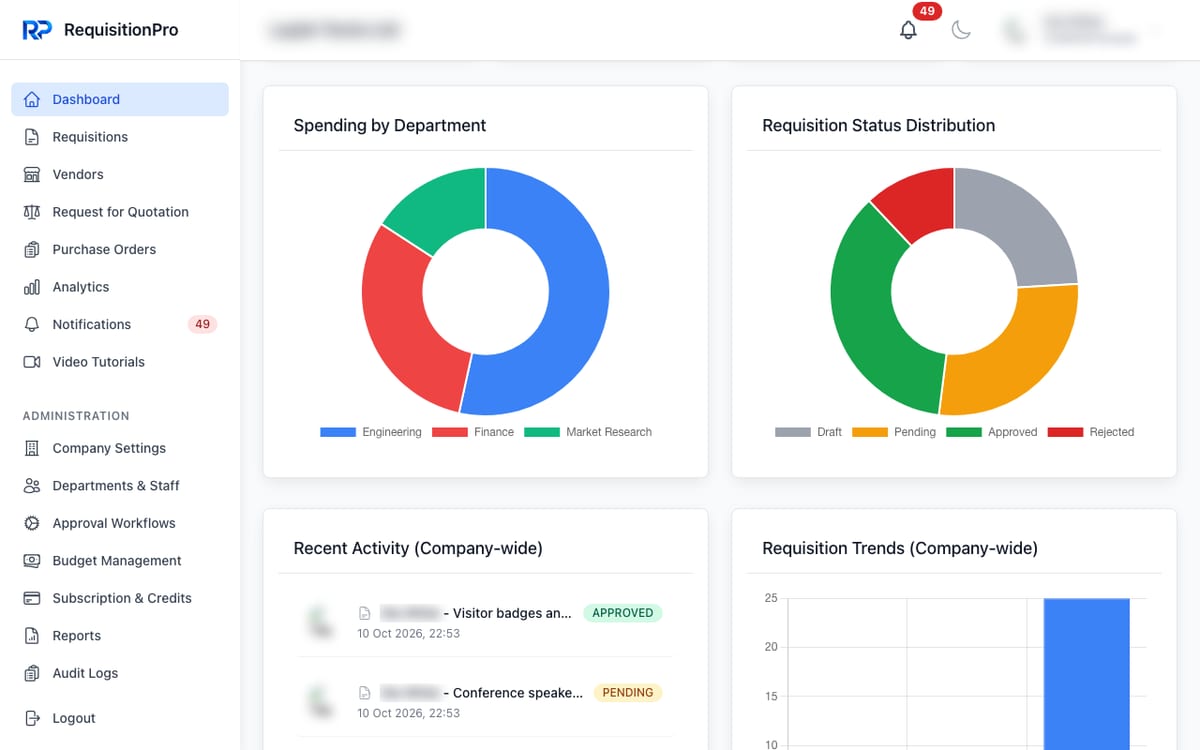Click the Reports file icon
The image size is (1200, 750).
pos(32,636)
